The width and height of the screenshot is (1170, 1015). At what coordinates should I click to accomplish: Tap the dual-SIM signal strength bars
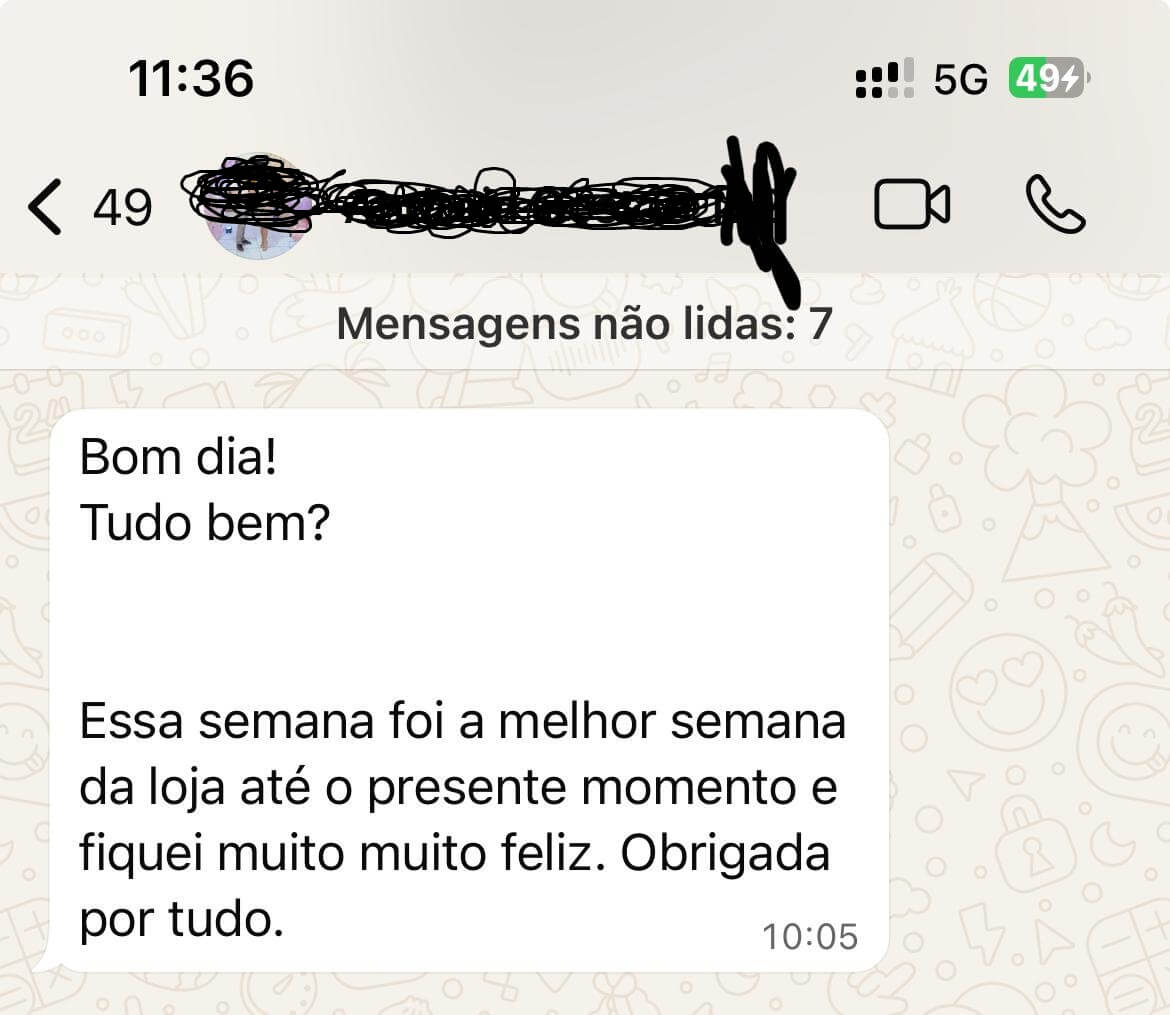tap(884, 78)
